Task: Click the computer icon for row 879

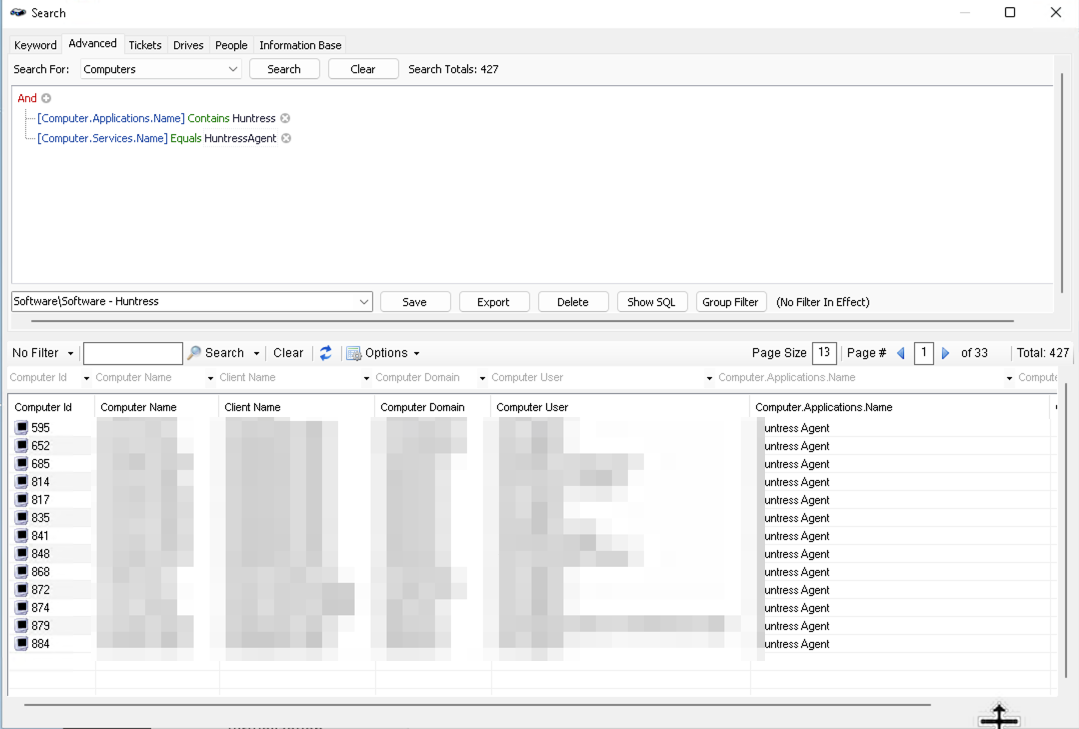Action: coord(21,625)
